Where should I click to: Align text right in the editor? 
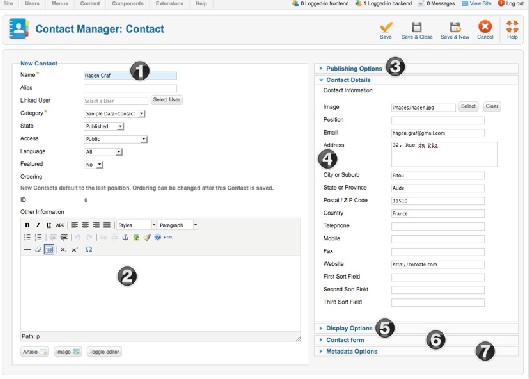[x=96, y=225]
